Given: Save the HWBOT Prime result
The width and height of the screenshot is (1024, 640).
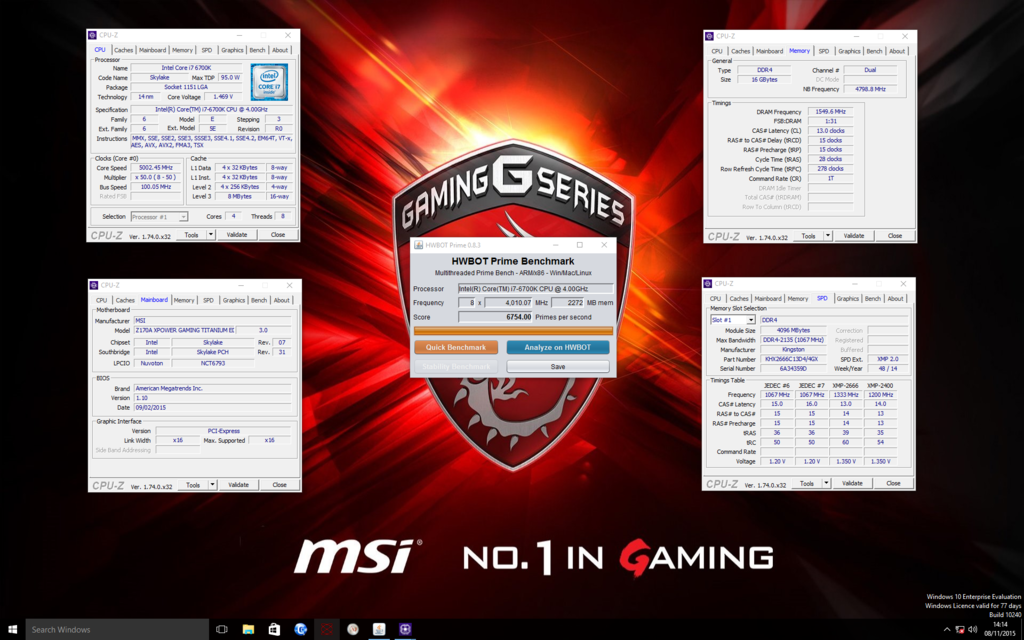Looking at the screenshot, I should pyautogui.click(x=558, y=367).
